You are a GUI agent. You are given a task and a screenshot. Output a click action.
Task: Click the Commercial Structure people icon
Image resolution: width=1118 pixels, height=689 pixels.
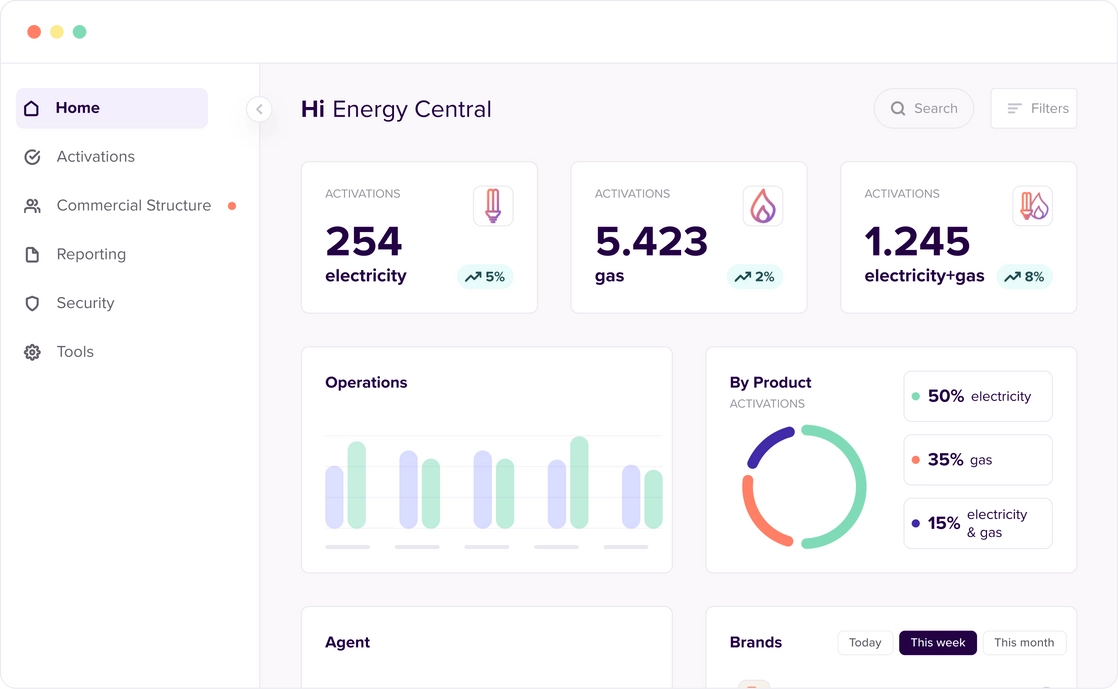click(31, 205)
